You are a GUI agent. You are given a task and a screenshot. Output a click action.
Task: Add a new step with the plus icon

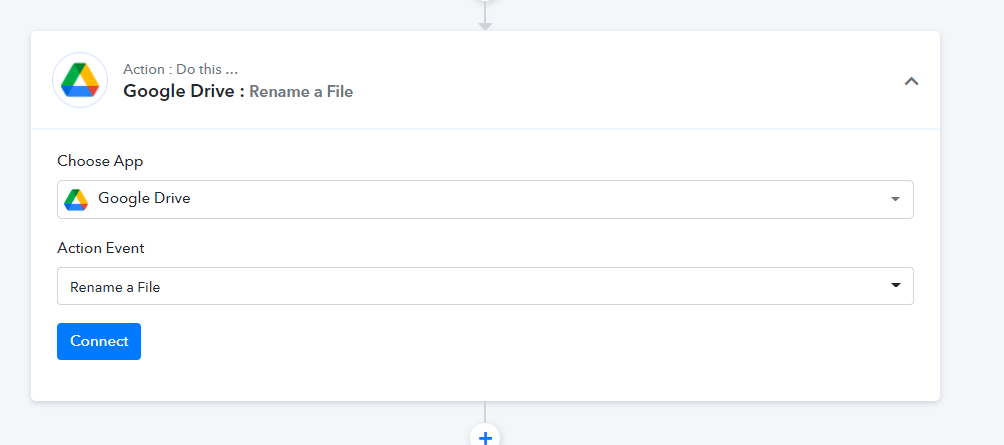(x=485, y=437)
